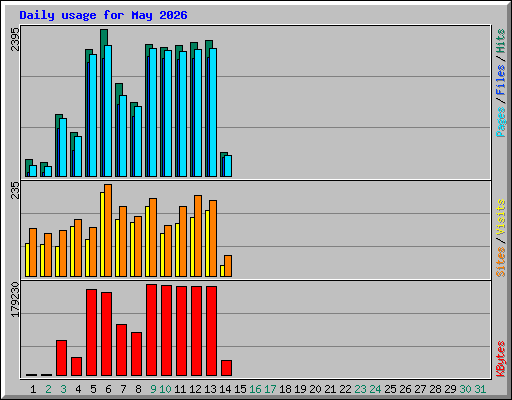Click the cyan Pages bar for day 4
This screenshot has width=512, height=400.
(78, 156)
